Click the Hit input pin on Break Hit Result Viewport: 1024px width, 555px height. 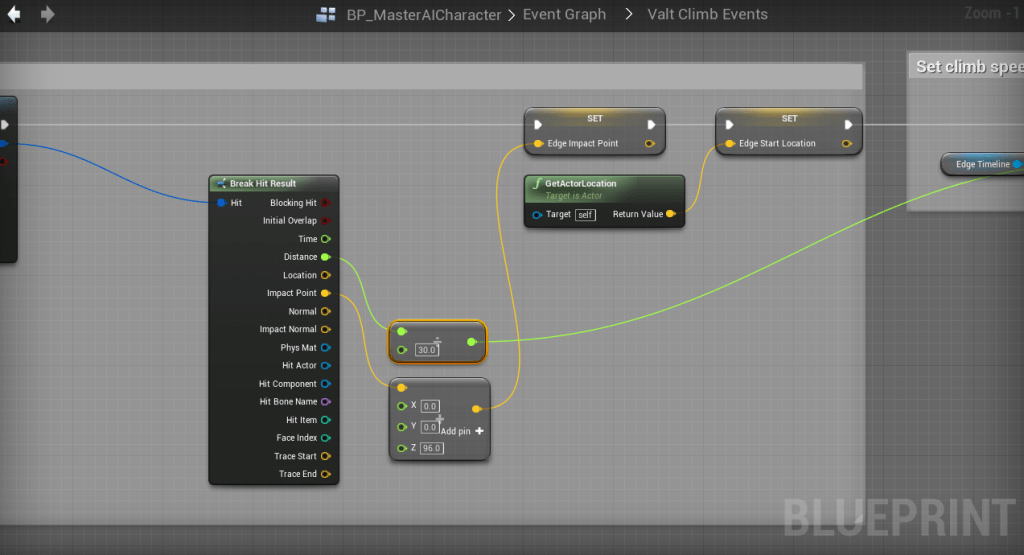[x=221, y=203]
